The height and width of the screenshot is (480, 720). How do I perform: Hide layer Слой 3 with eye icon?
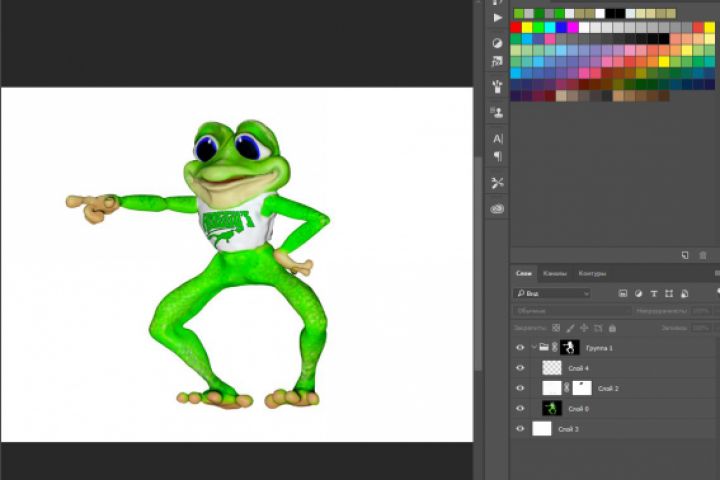[520, 429]
